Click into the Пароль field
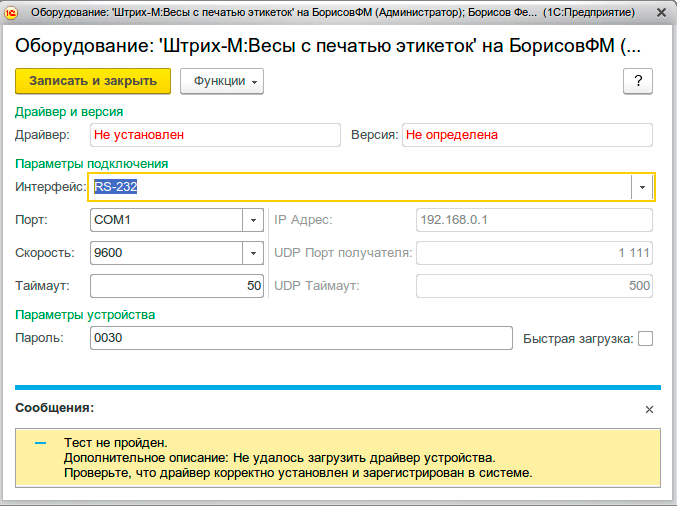Image resolution: width=677 pixels, height=506 pixels. pyautogui.click(x=300, y=338)
